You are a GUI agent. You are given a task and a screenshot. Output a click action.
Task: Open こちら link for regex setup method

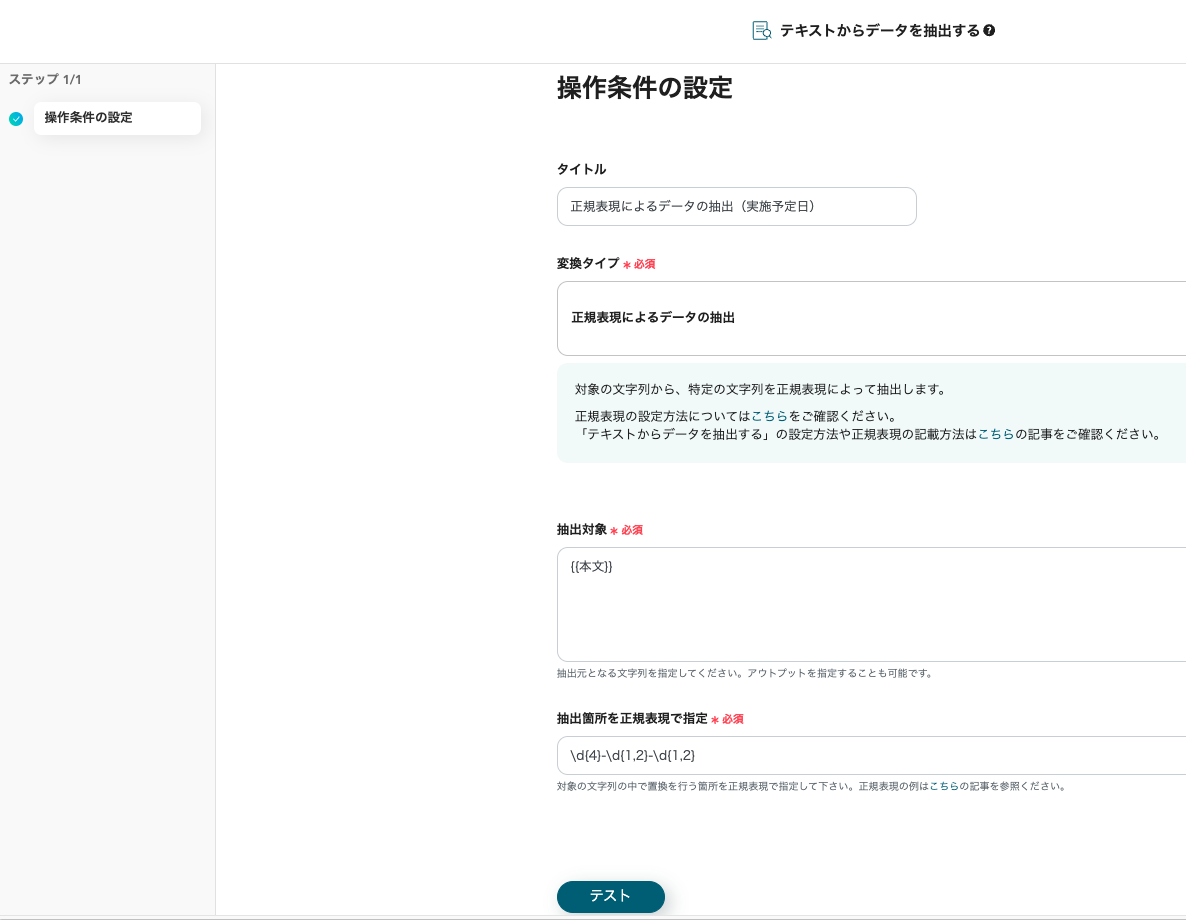pyautogui.click(x=769, y=416)
